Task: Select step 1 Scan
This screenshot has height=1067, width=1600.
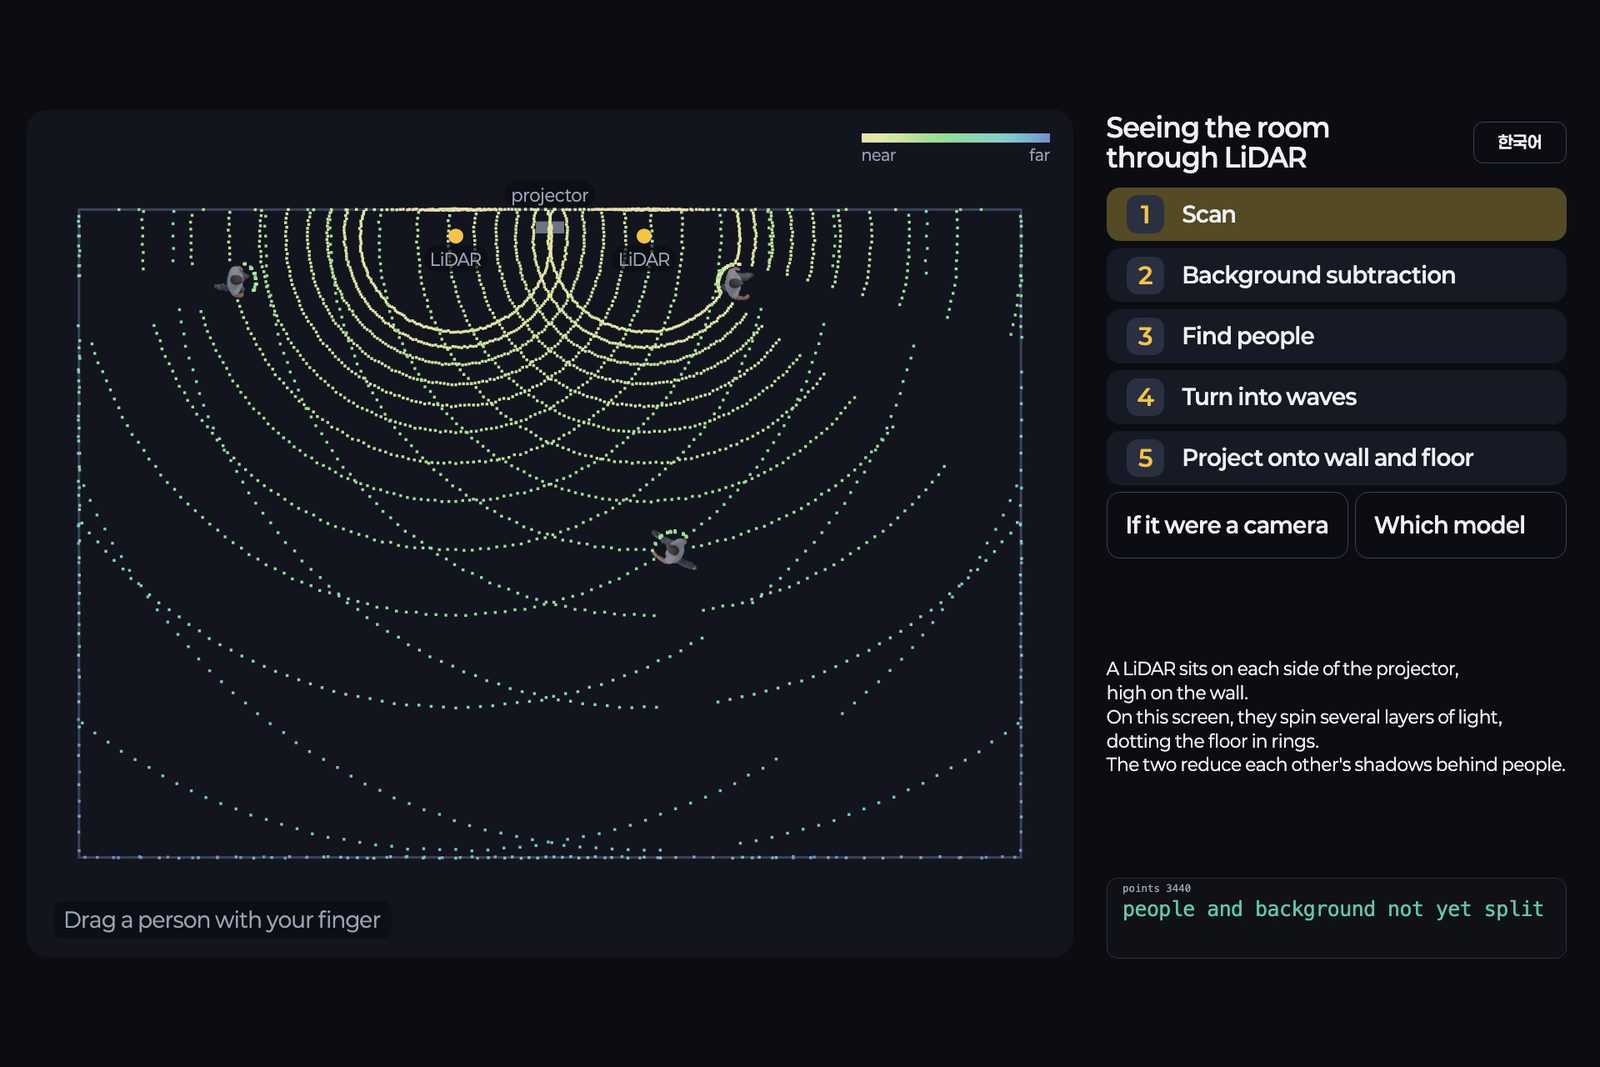Action: [1336, 214]
